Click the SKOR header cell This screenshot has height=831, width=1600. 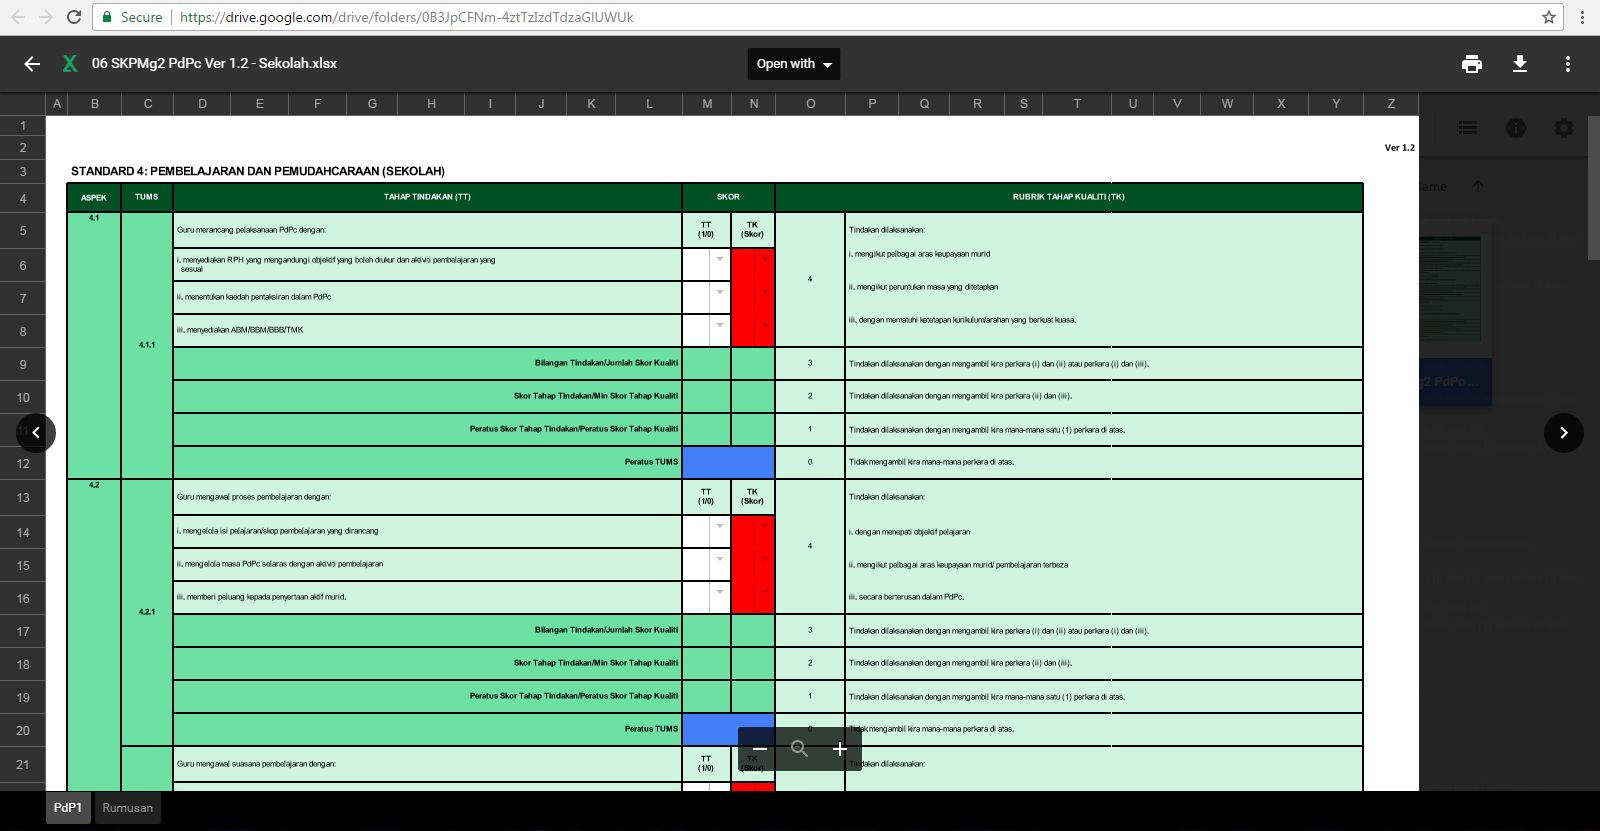pyautogui.click(x=728, y=197)
